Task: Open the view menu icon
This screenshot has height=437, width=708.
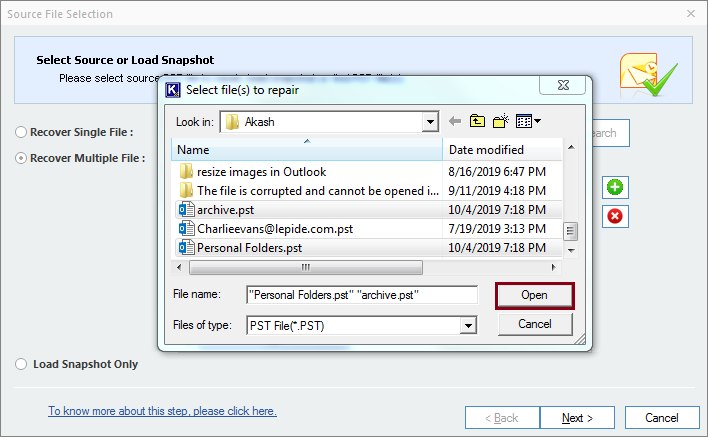Action: click(527, 122)
